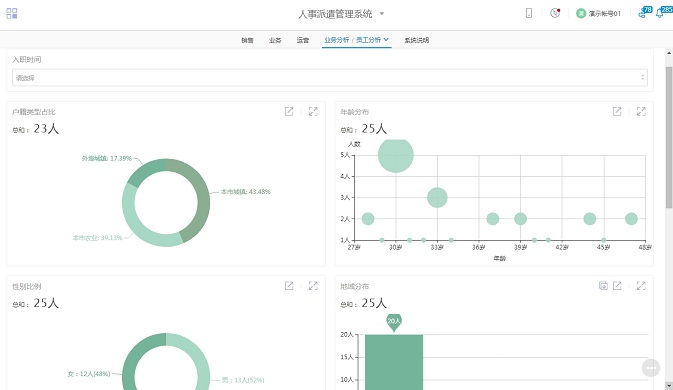Switch to the 业务 tab
673x390 pixels.
tap(275, 40)
